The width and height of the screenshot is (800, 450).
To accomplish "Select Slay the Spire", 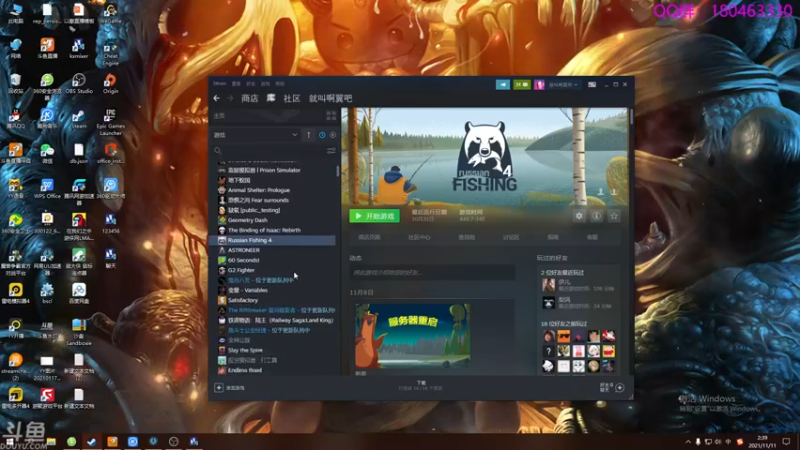I will click(x=273, y=350).
